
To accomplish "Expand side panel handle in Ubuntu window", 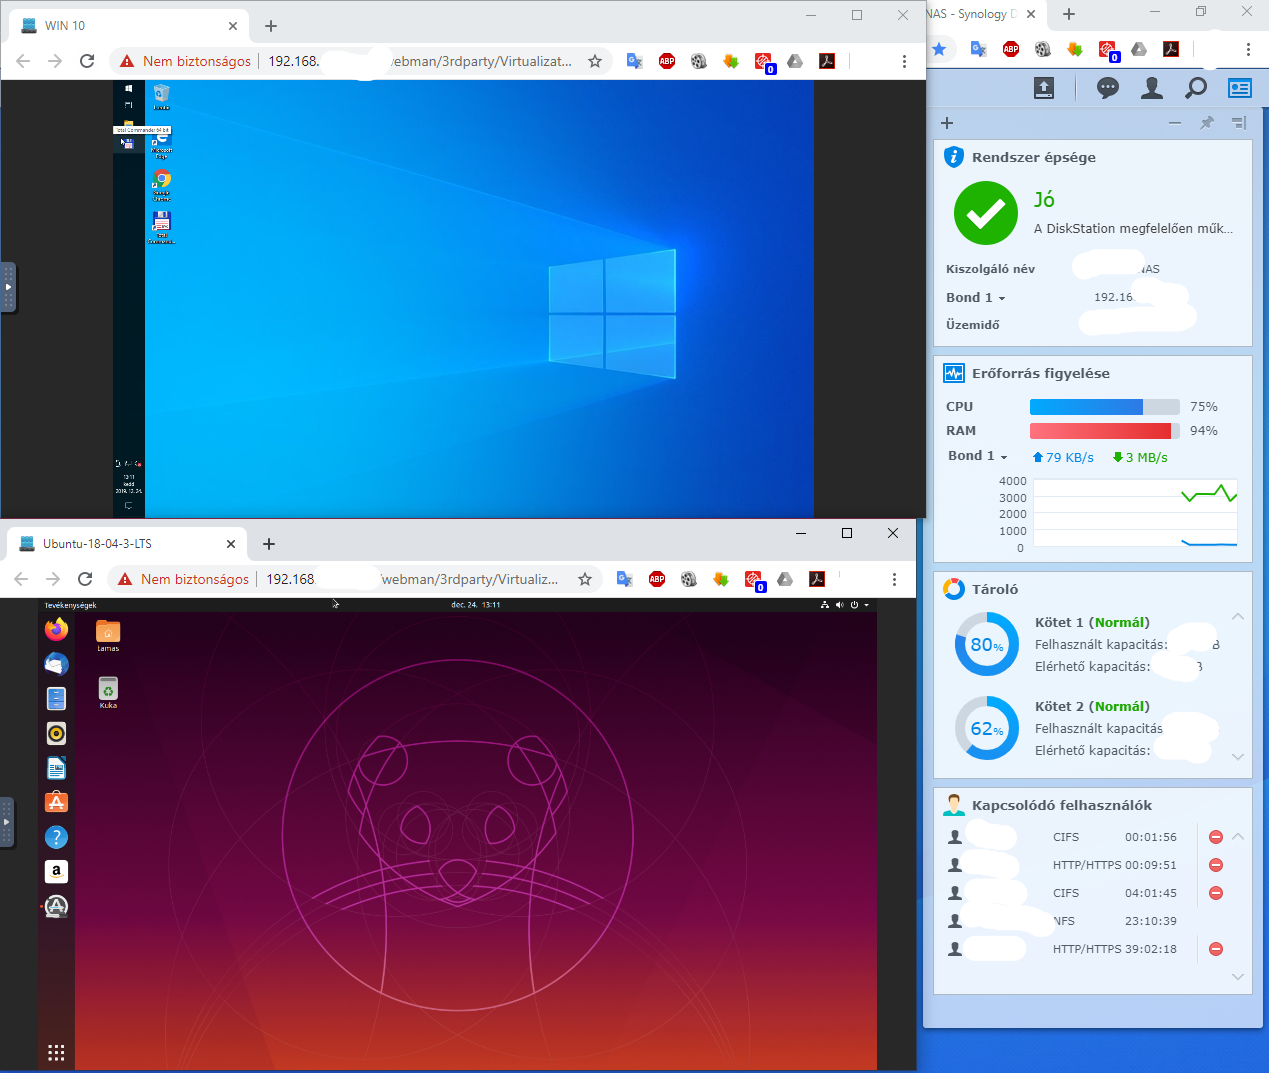I will coord(7,822).
